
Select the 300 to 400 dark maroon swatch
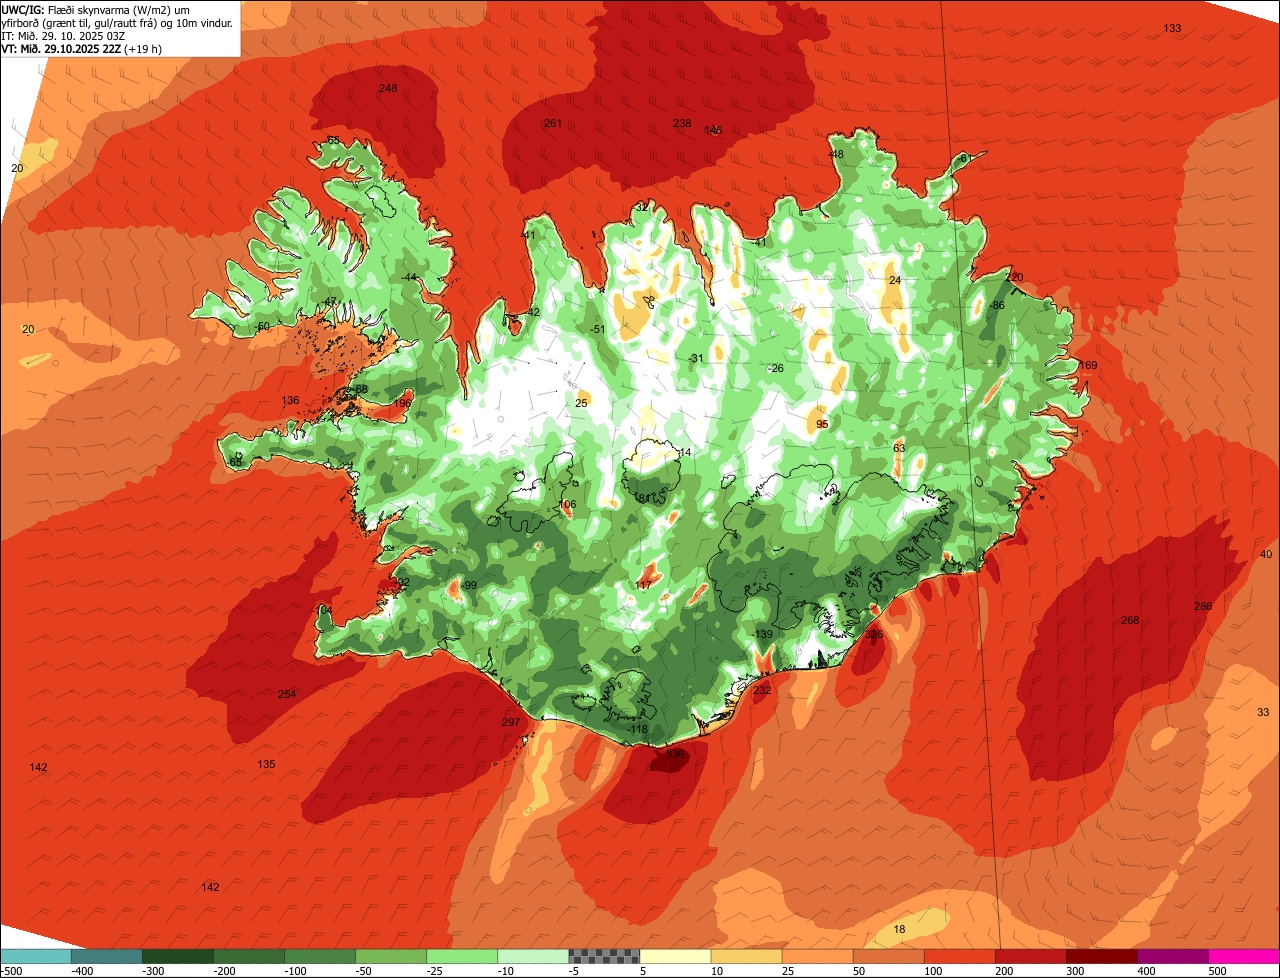(x=1101, y=956)
